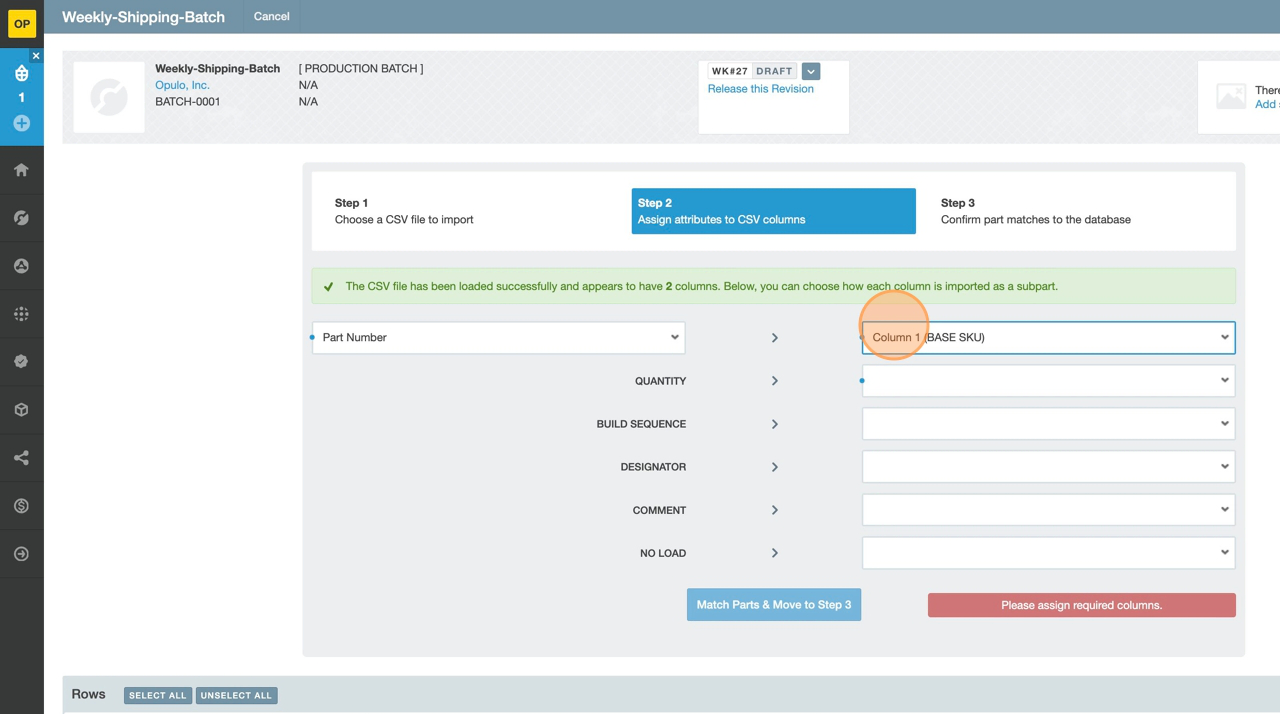
Task: Open the DESIGNATOR column dropdown
Action: [x=1048, y=467]
